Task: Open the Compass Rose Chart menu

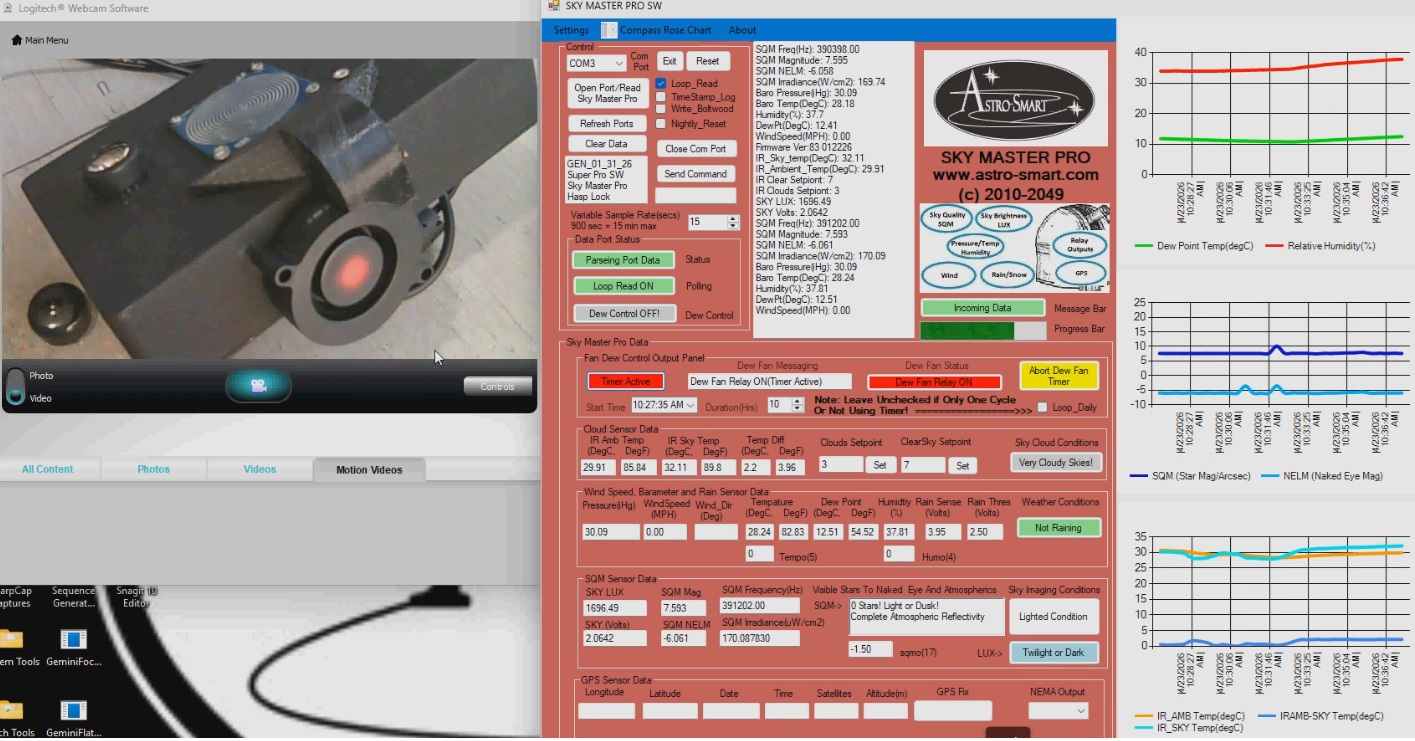Action: [x=656, y=30]
